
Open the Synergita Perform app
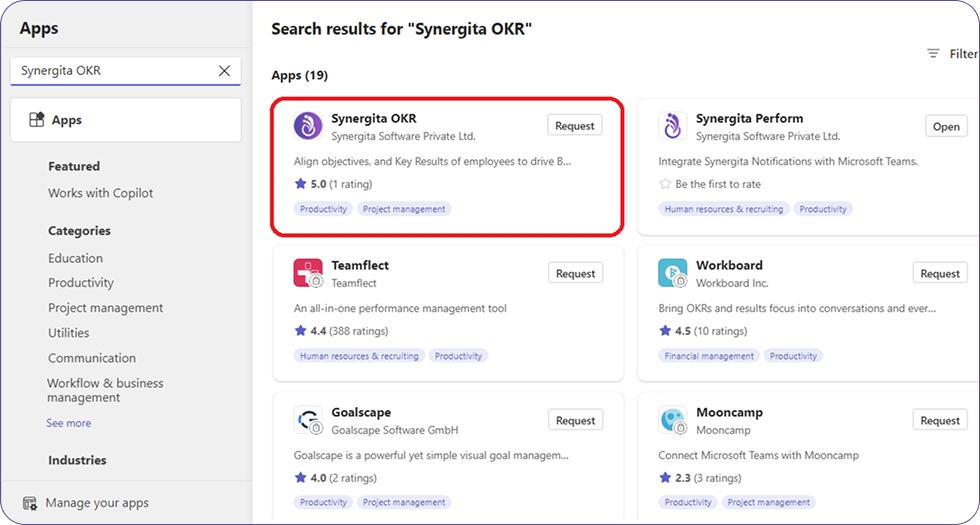[946, 126]
